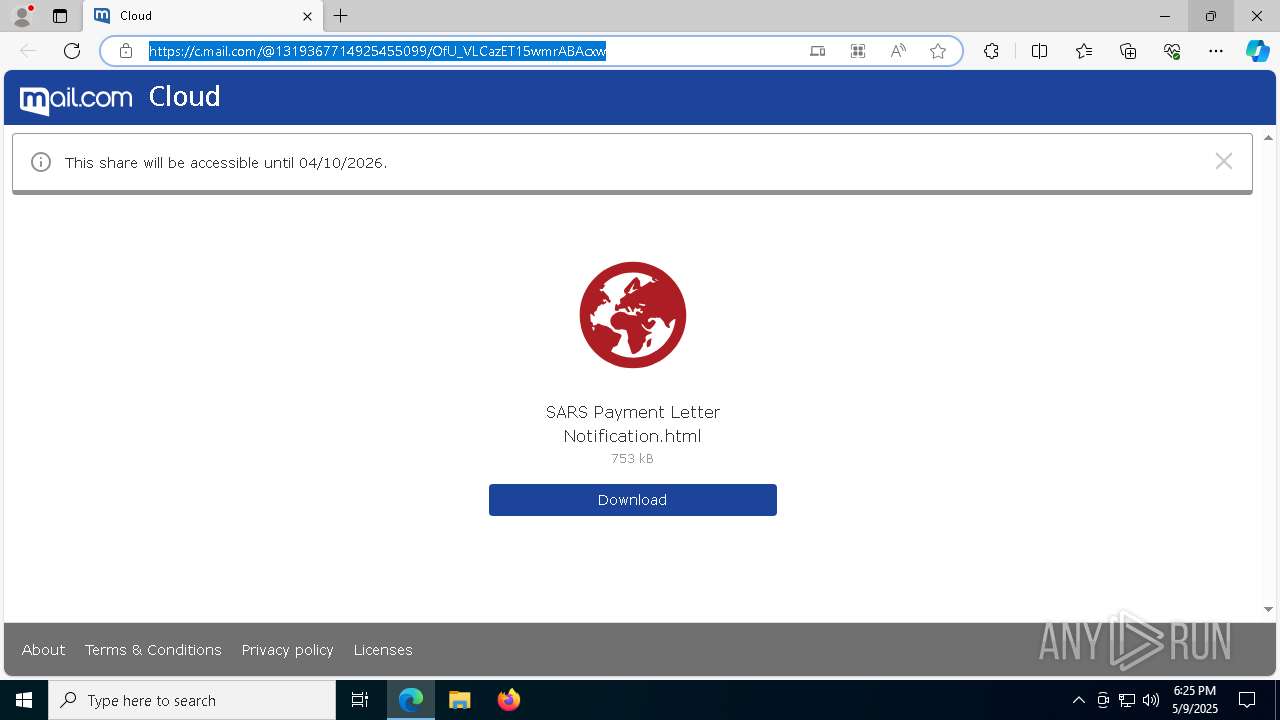Toggle split screen view
The height and width of the screenshot is (720, 1280).
coord(1039,51)
